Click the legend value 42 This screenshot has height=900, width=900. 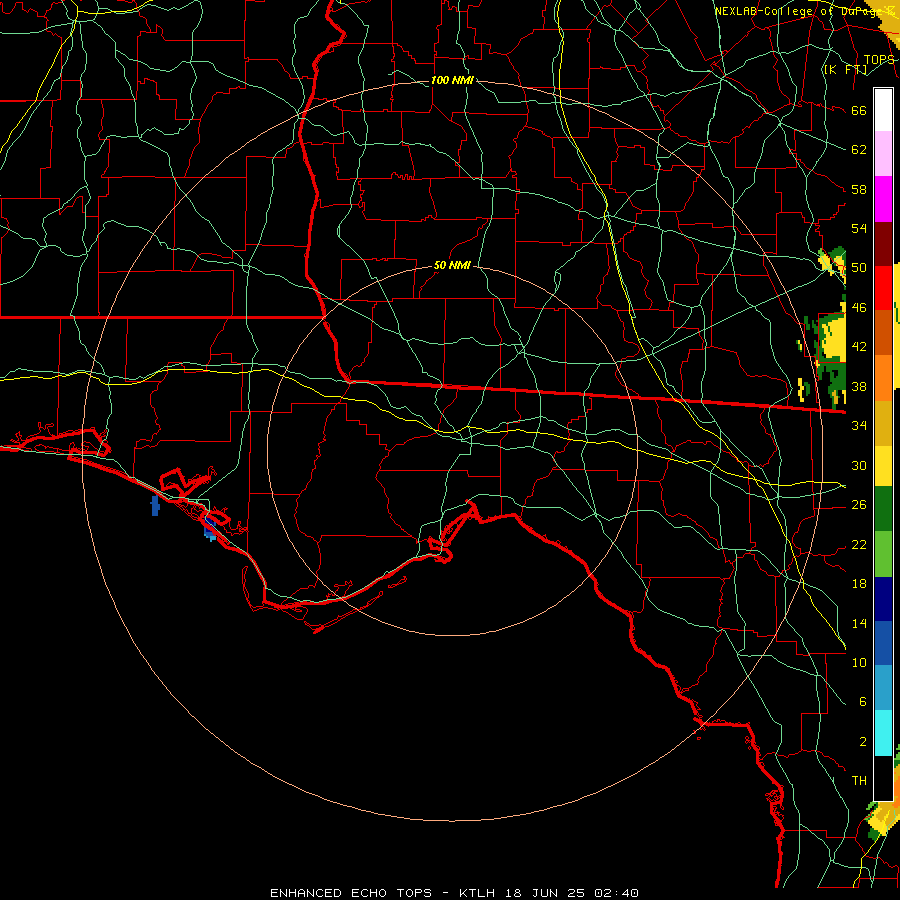859,347
